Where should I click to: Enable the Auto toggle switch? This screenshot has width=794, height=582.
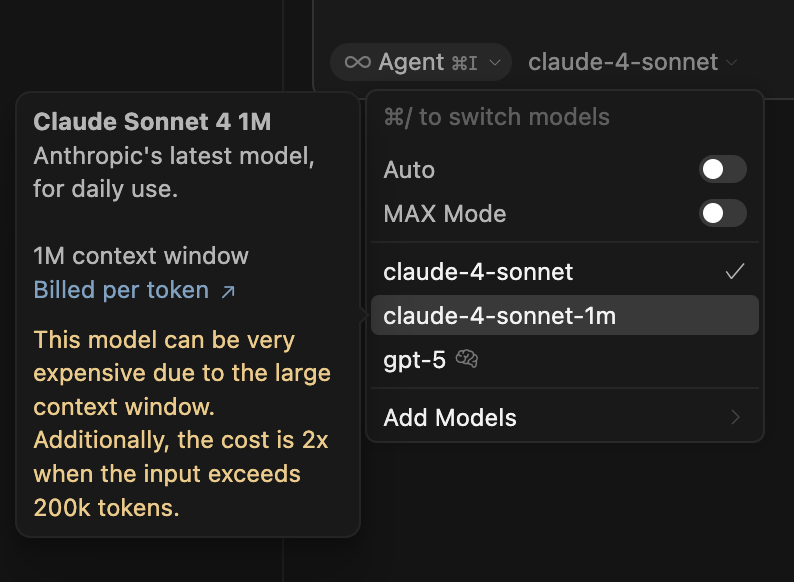click(722, 170)
